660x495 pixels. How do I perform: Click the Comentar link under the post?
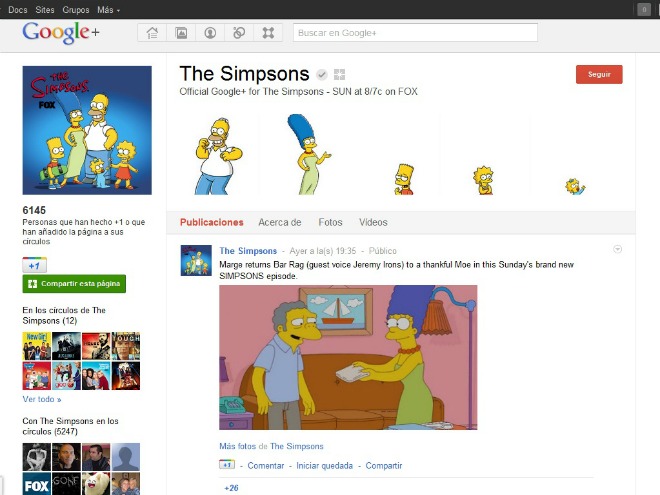(x=266, y=465)
